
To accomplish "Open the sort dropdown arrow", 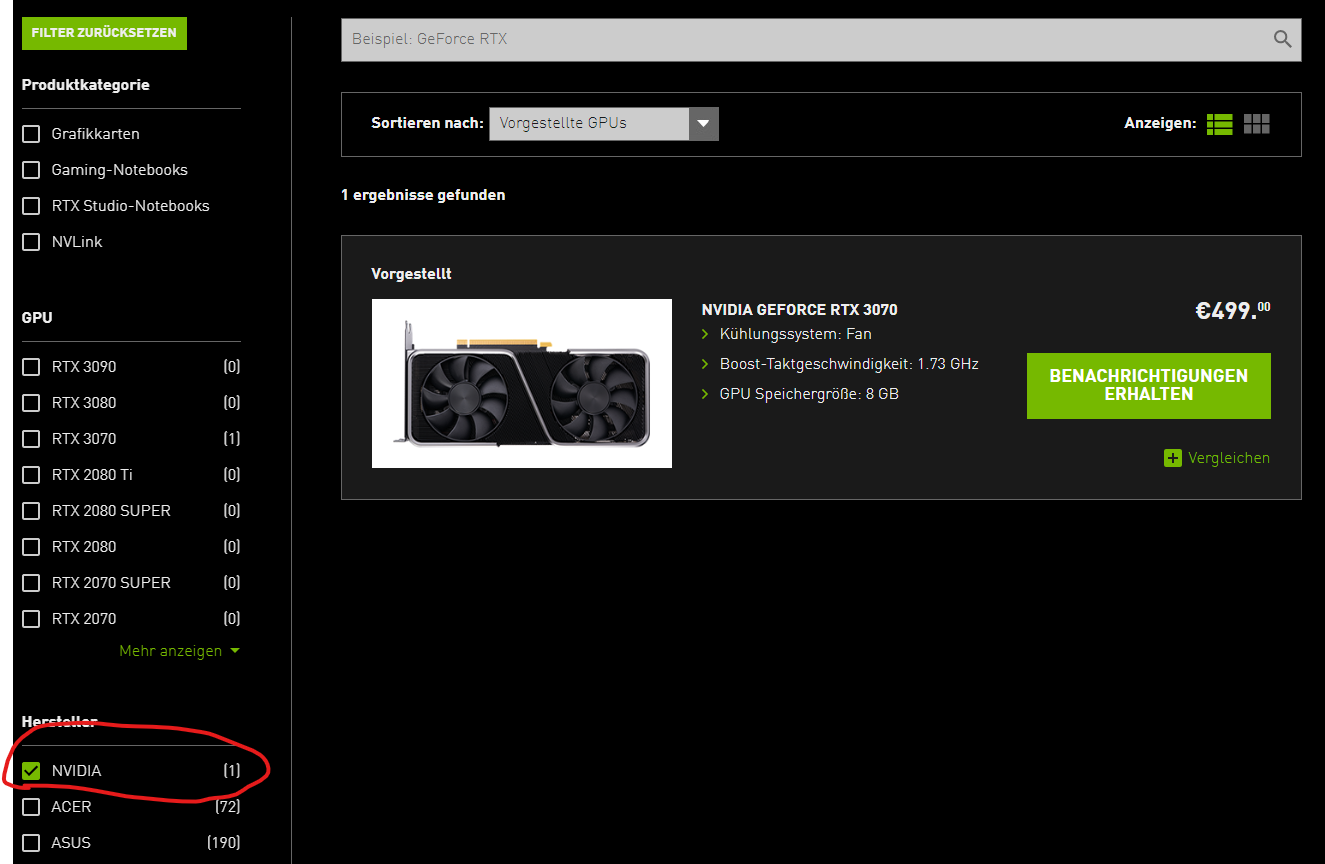I will (703, 124).
